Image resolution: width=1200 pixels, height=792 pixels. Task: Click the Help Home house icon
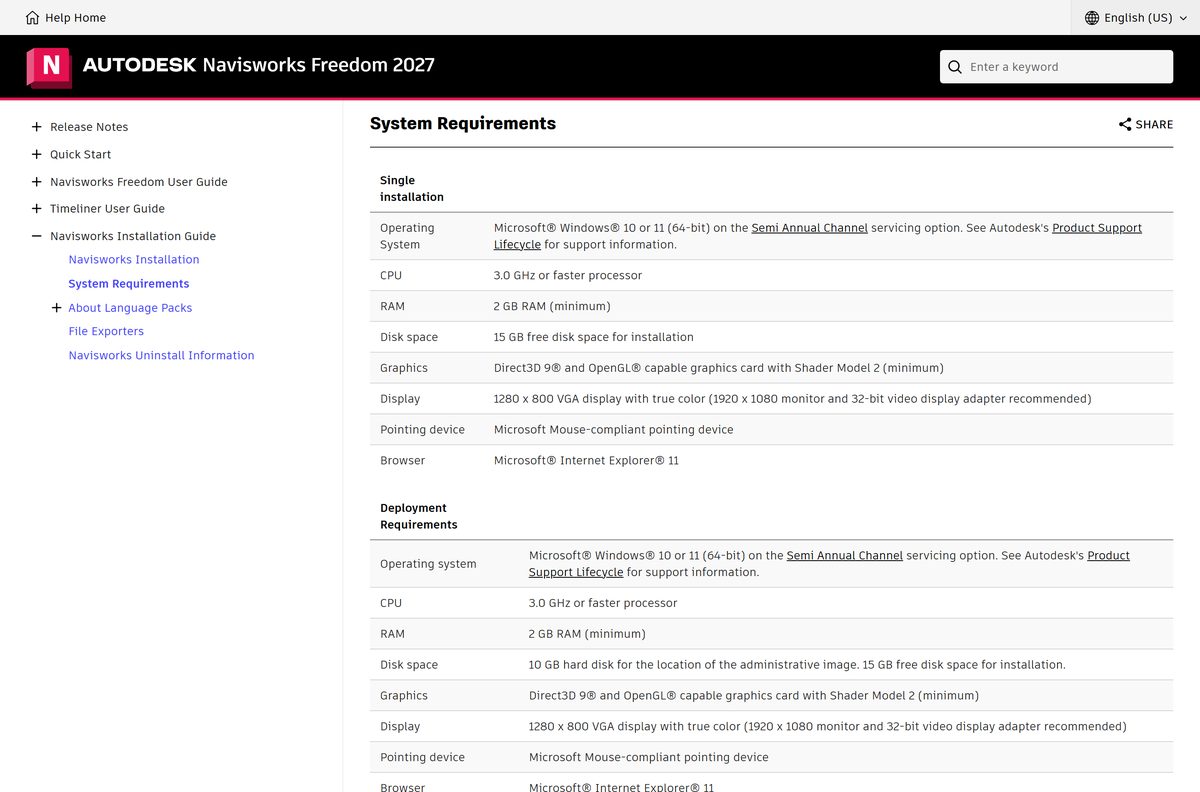pyautogui.click(x=33, y=17)
